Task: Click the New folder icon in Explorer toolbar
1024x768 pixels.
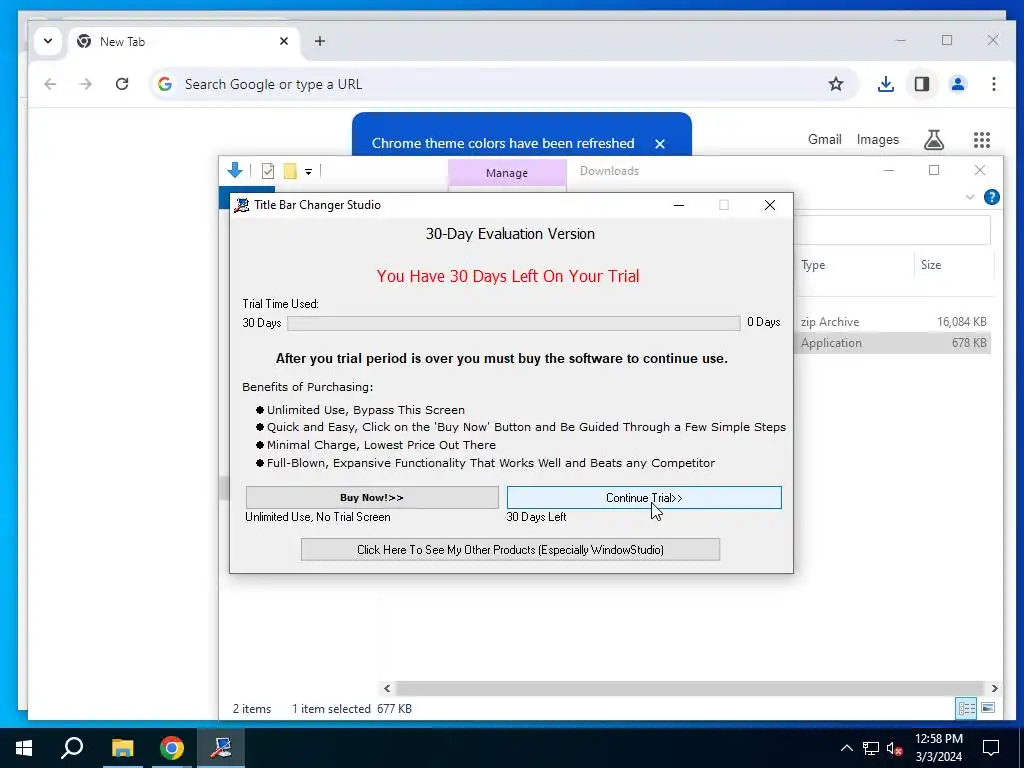Action: click(x=290, y=171)
